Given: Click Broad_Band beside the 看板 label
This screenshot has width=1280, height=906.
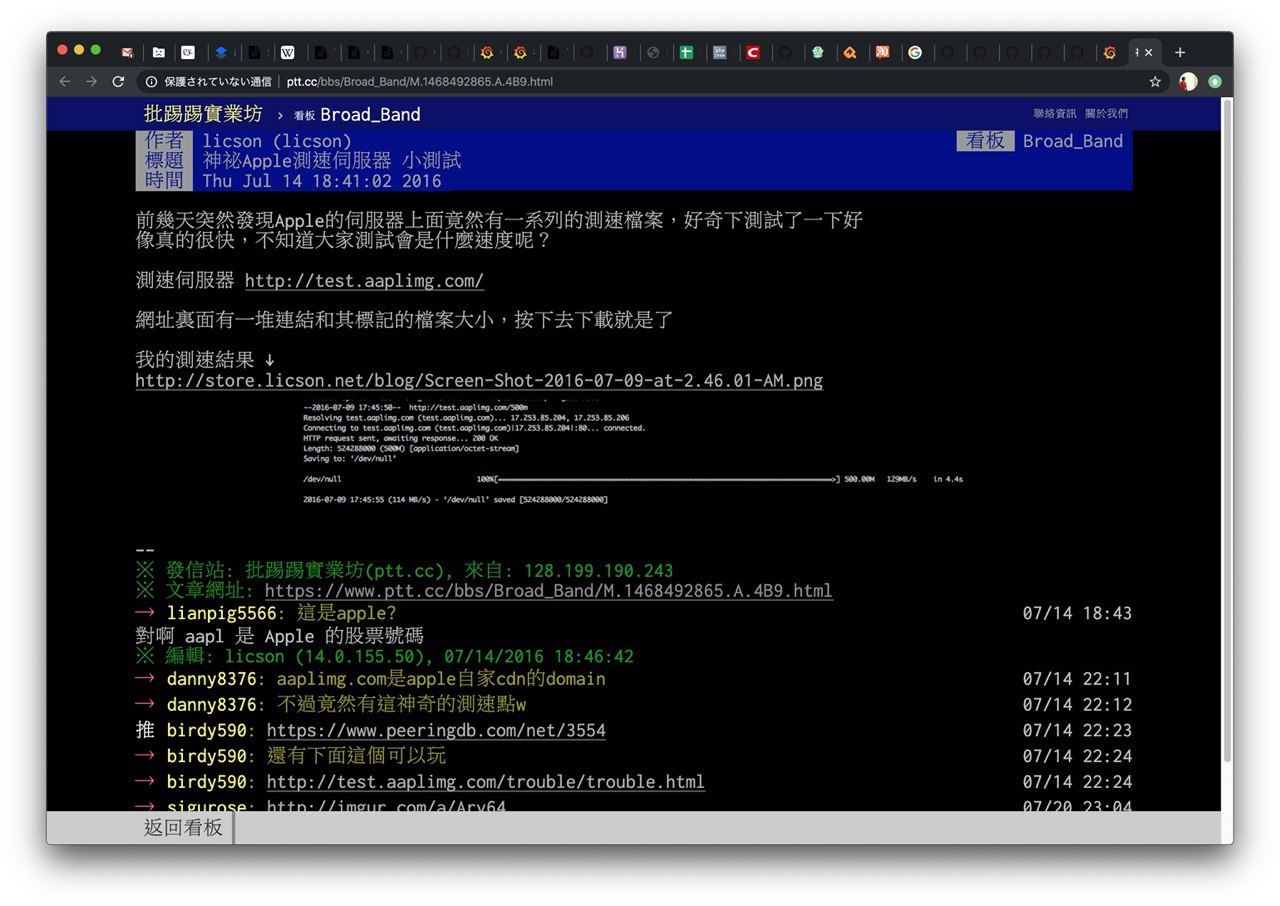Looking at the screenshot, I should click(x=1073, y=141).
